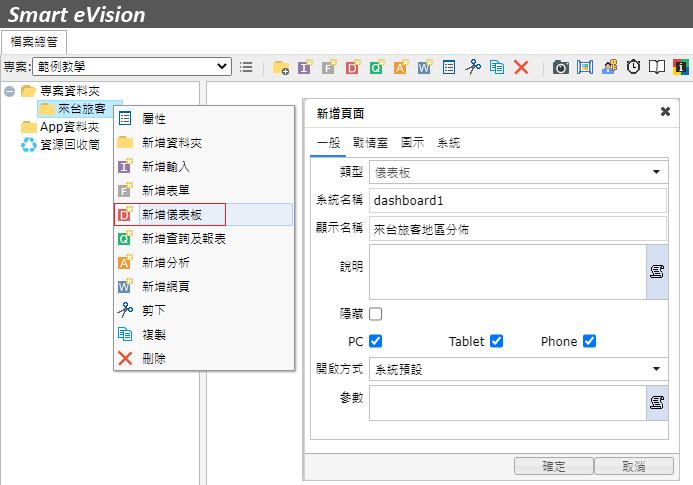Screen dimensions: 693x485
Task: Switch to the 系統 tab
Action: point(449,143)
